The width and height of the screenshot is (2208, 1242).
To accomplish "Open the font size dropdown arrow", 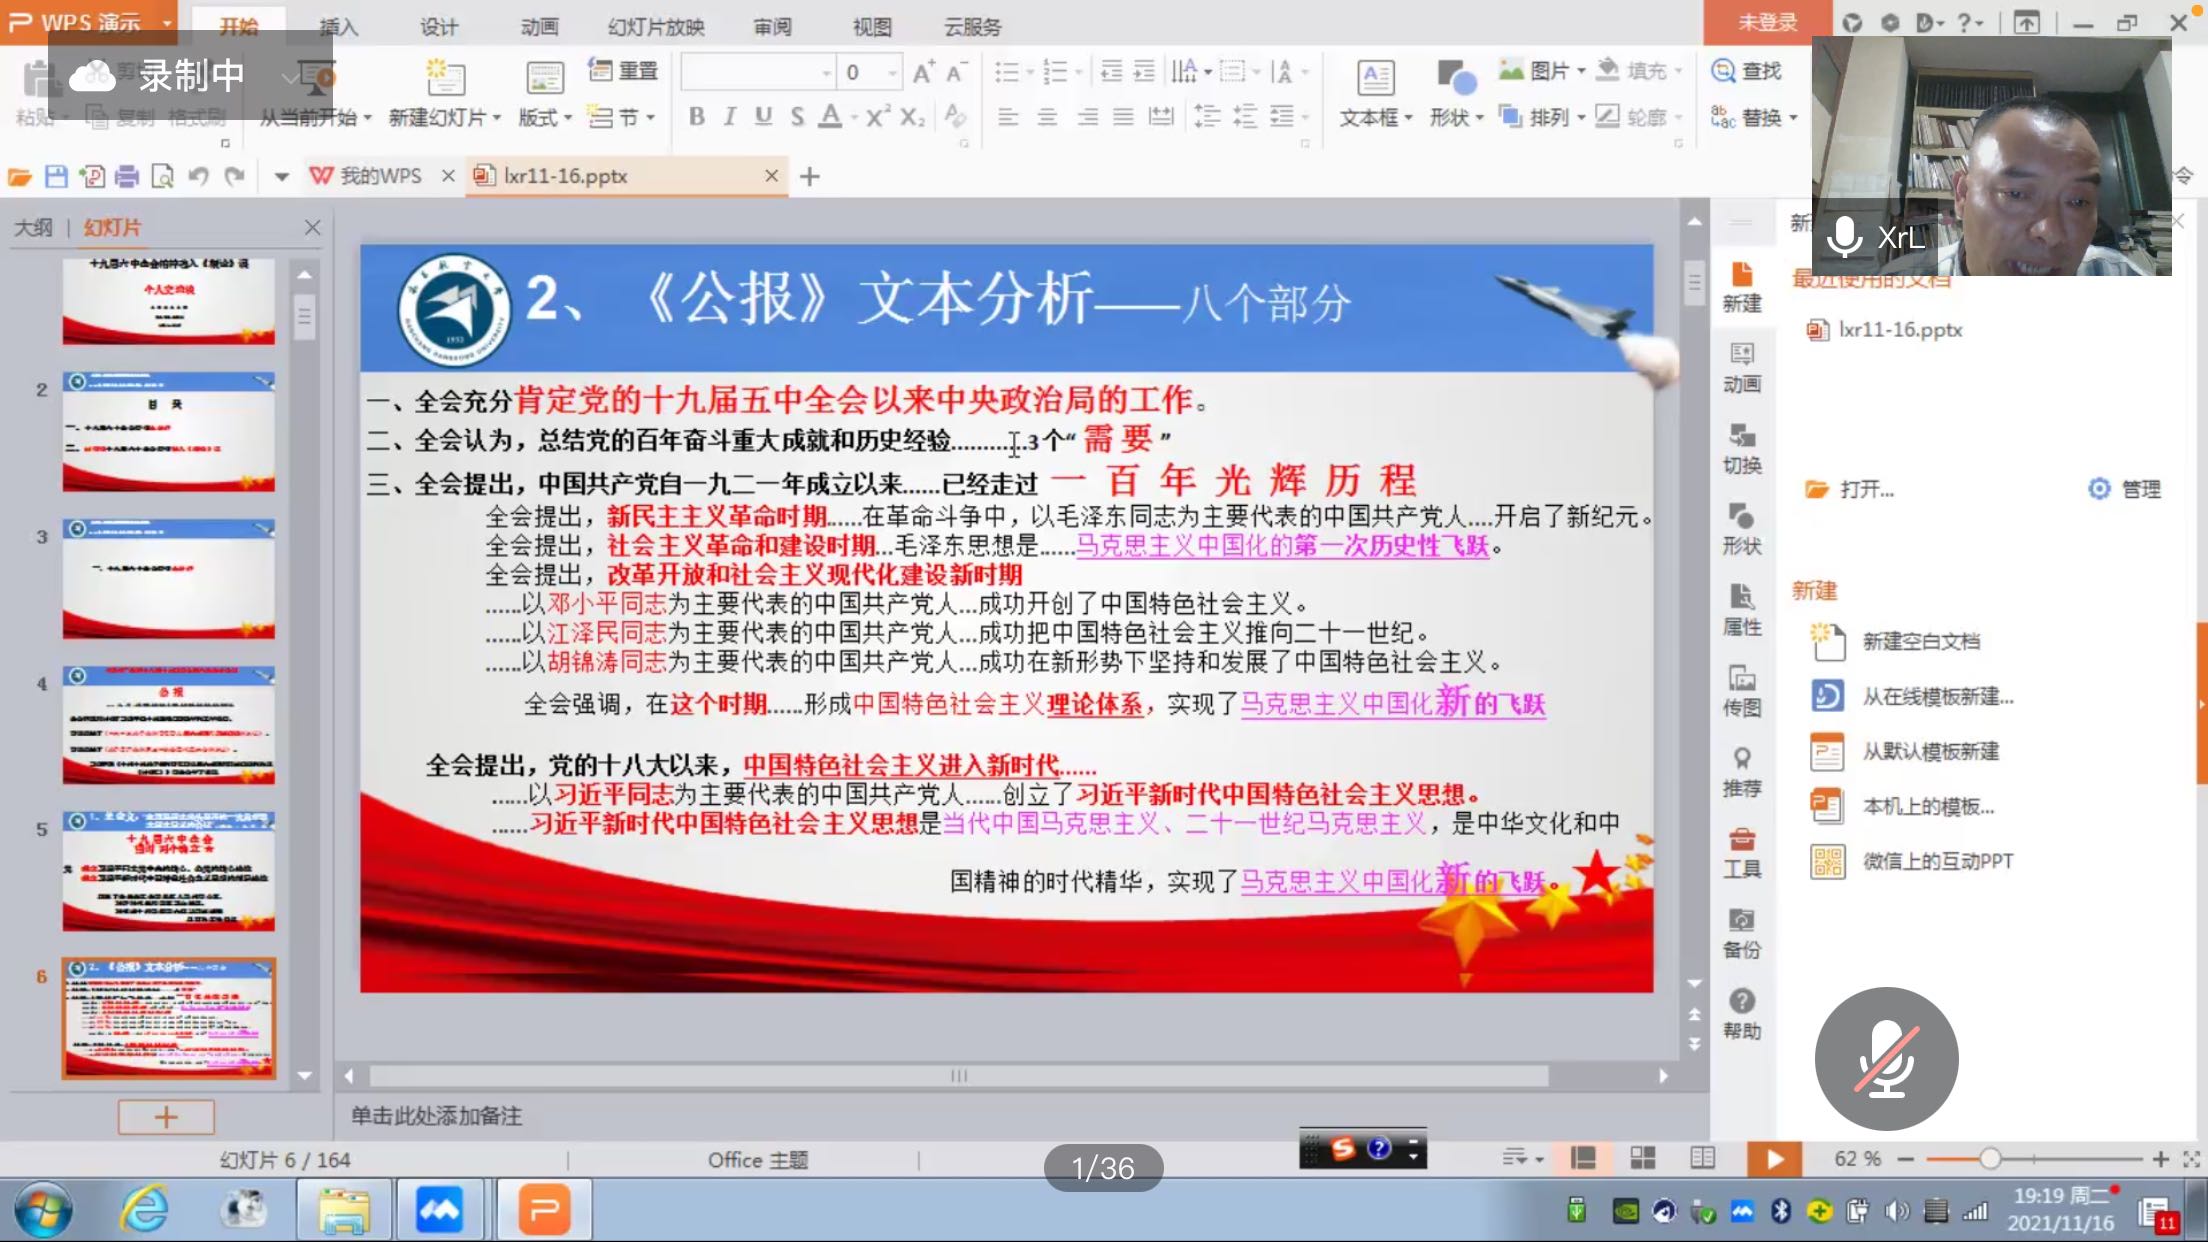I will (891, 72).
